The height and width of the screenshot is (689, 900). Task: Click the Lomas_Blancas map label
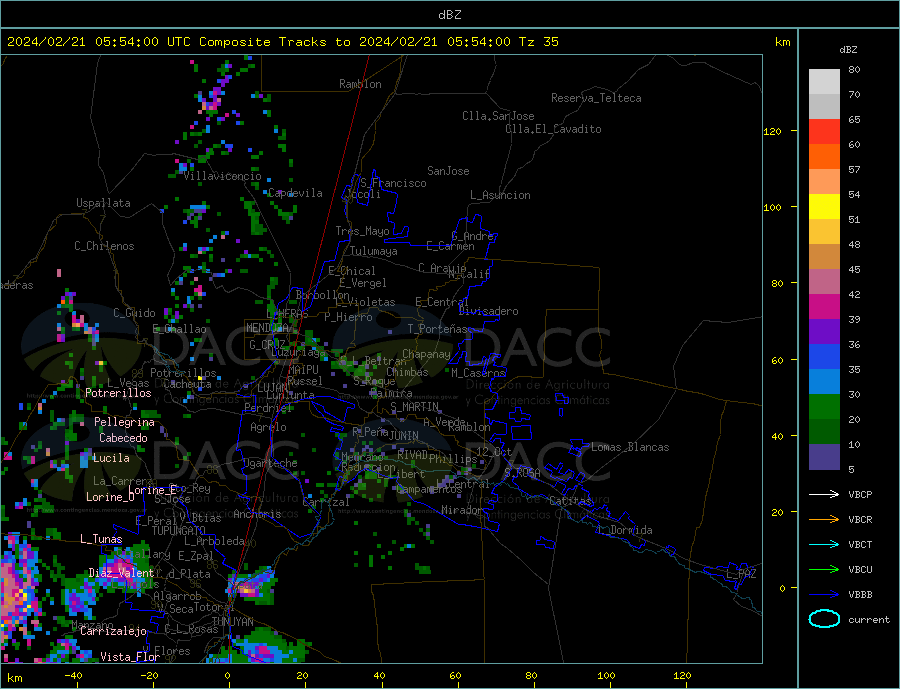630,447
